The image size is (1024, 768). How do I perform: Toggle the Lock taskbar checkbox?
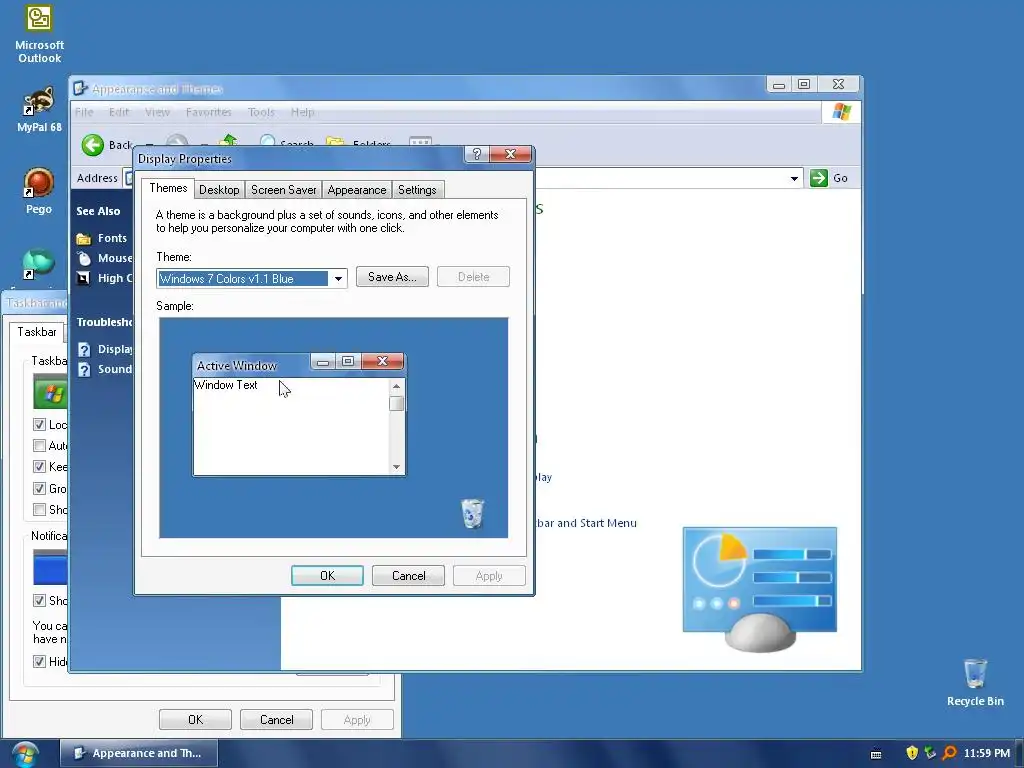tap(39, 424)
